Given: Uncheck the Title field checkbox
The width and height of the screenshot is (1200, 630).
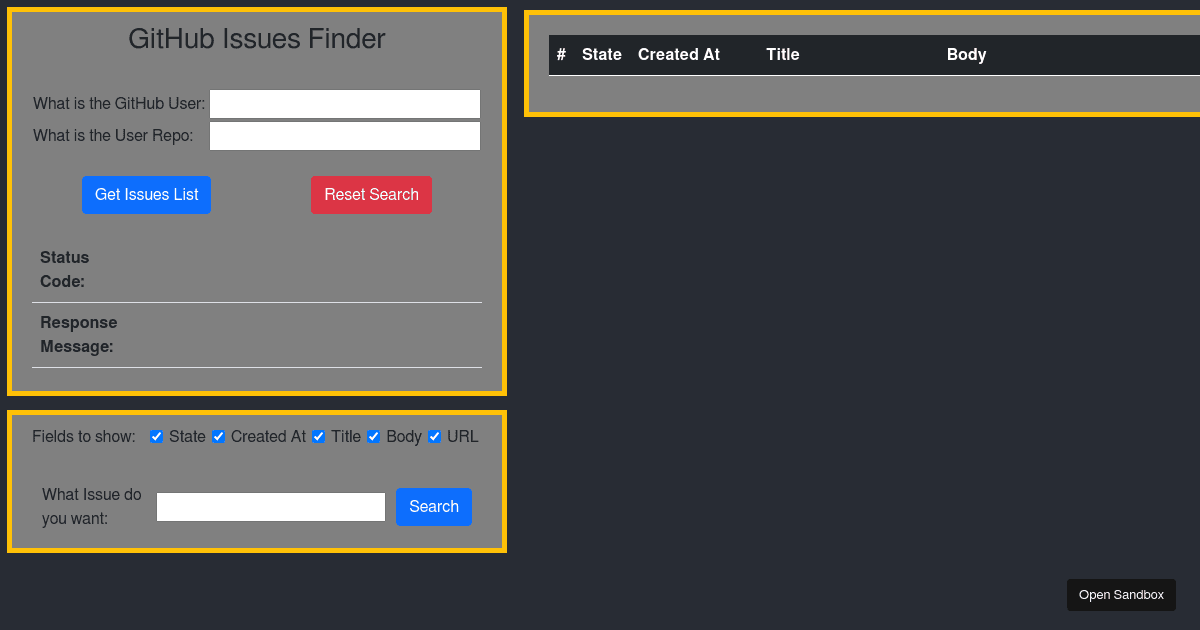Looking at the screenshot, I should pyautogui.click(x=318, y=436).
